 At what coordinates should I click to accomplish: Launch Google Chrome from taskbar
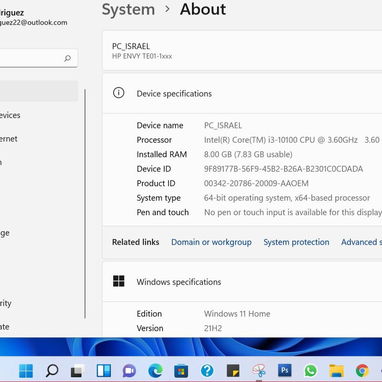coord(362,371)
